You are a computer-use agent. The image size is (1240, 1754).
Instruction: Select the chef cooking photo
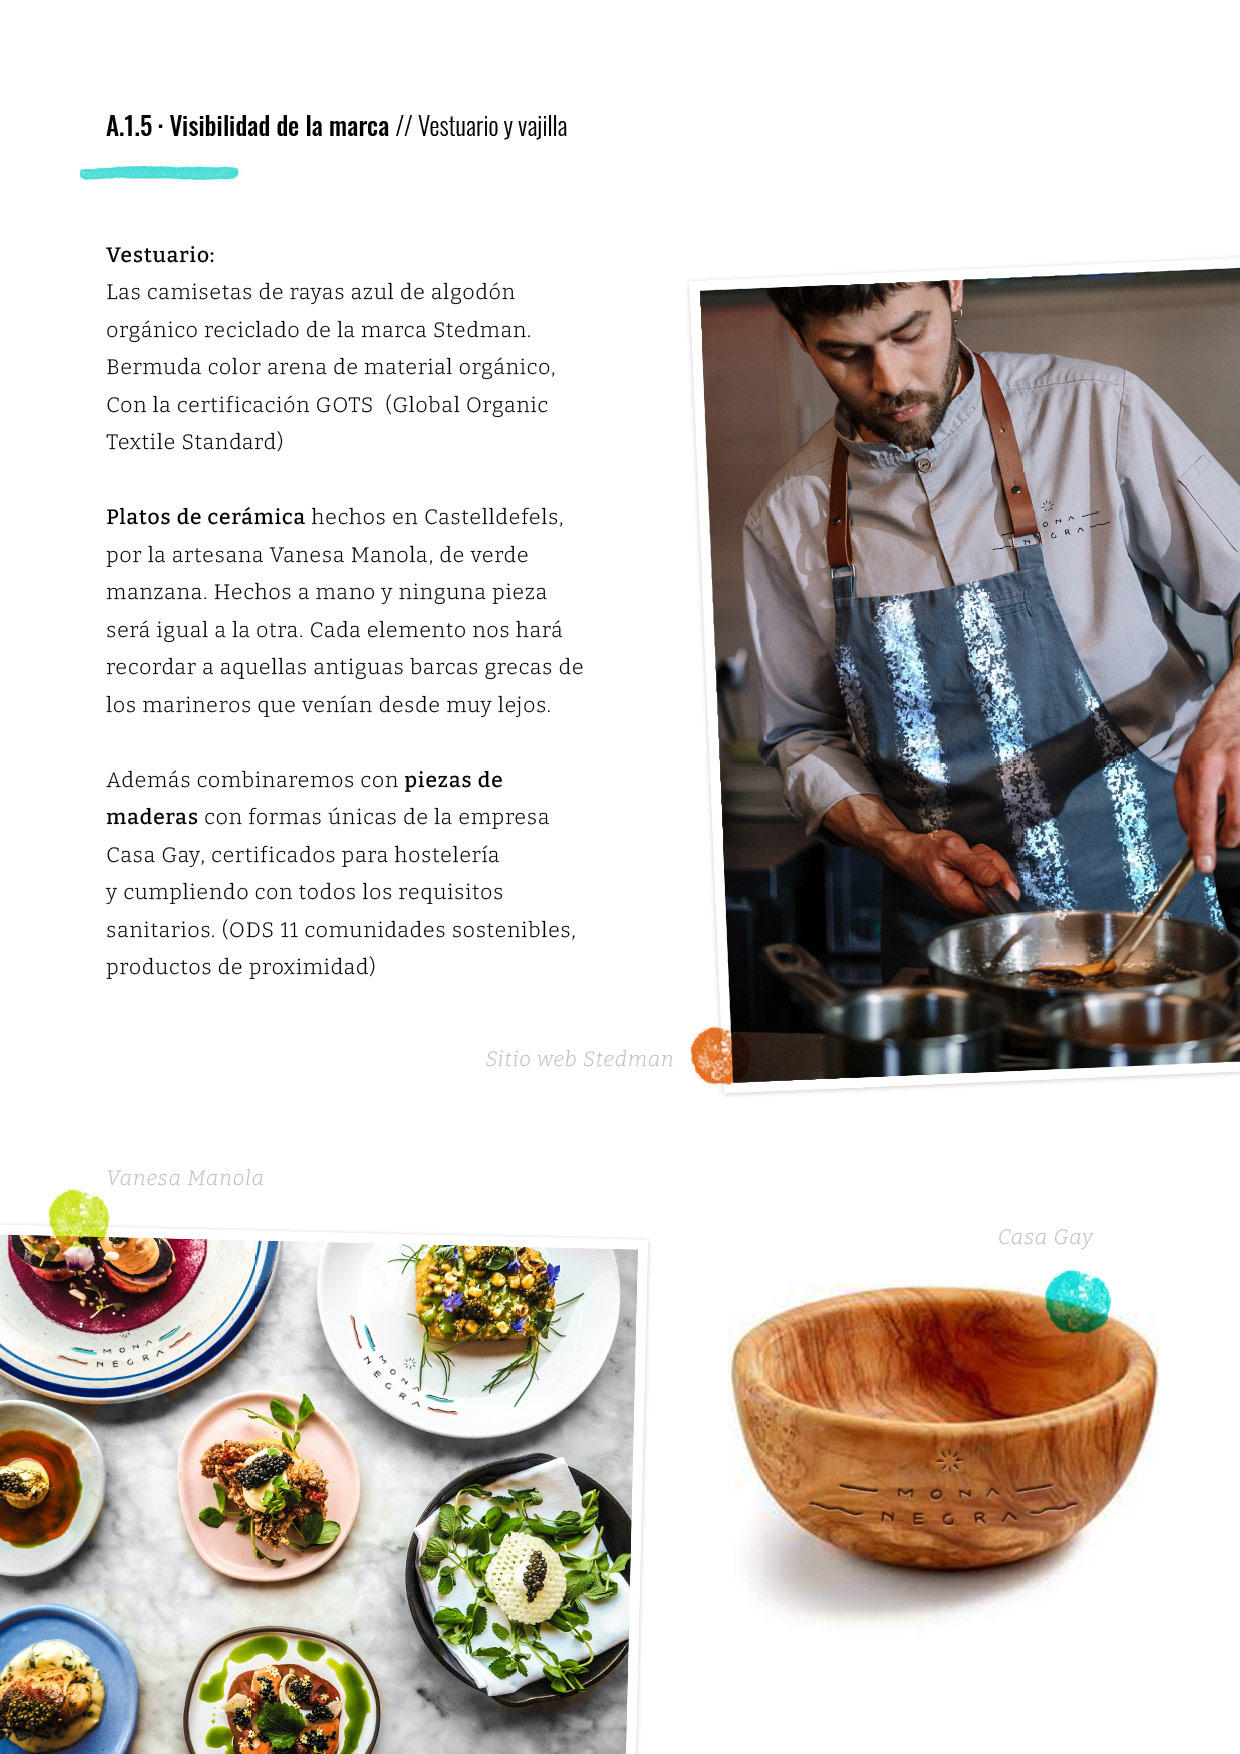click(x=968, y=675)
